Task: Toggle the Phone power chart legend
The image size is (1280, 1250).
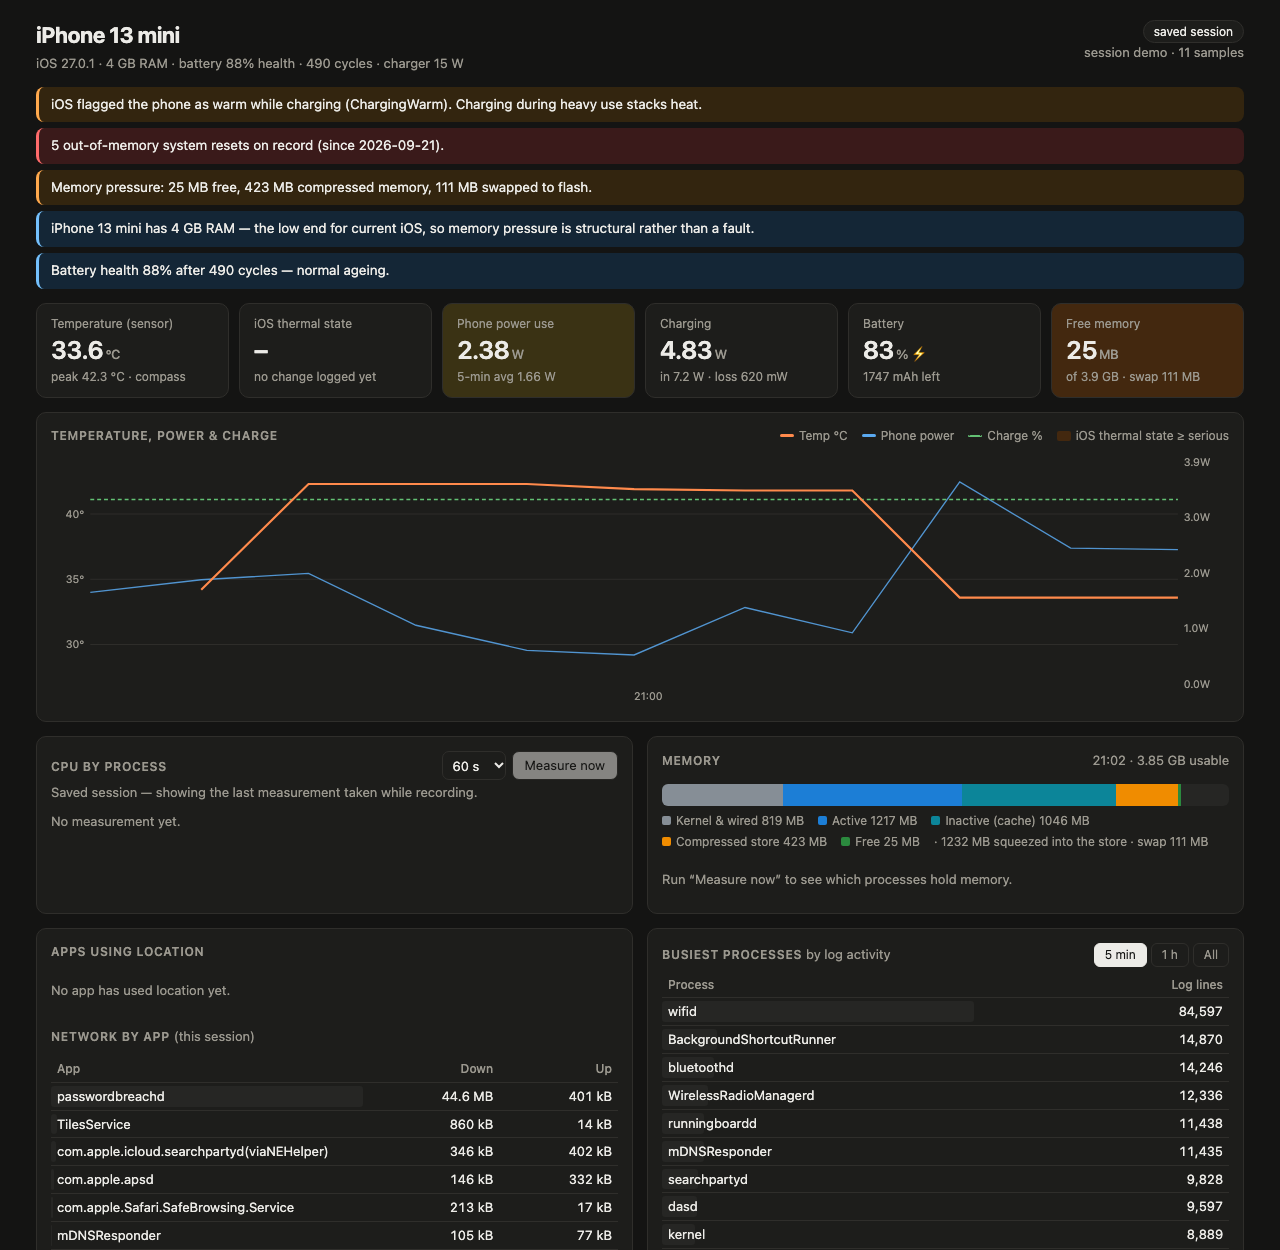Action: [x=908, y=436]
